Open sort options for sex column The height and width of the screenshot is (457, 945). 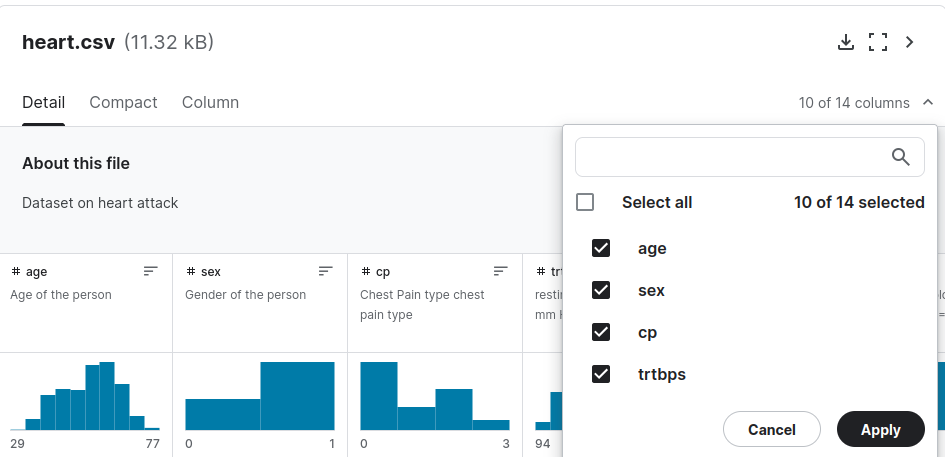(326, 271)
